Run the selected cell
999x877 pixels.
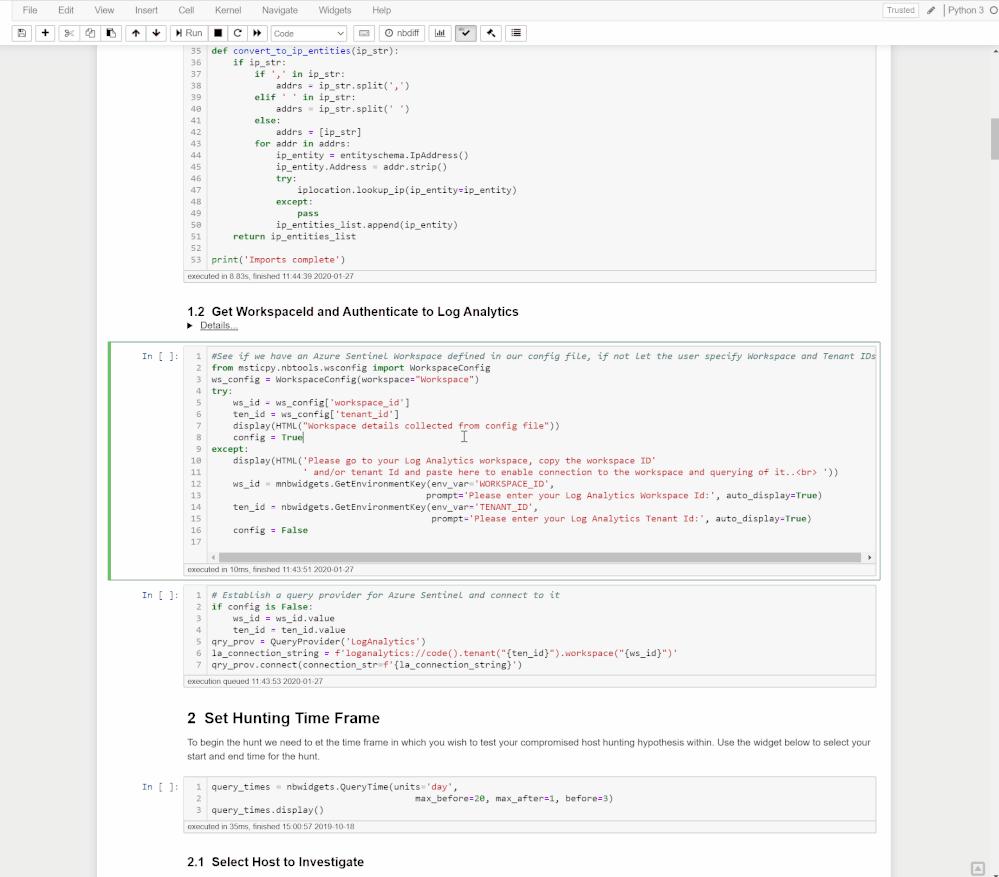click(x=189, y=33)
